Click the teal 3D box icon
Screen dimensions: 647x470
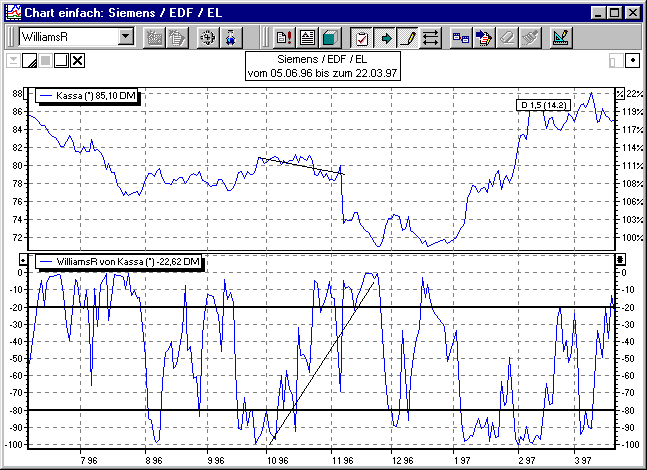[330, 38]
